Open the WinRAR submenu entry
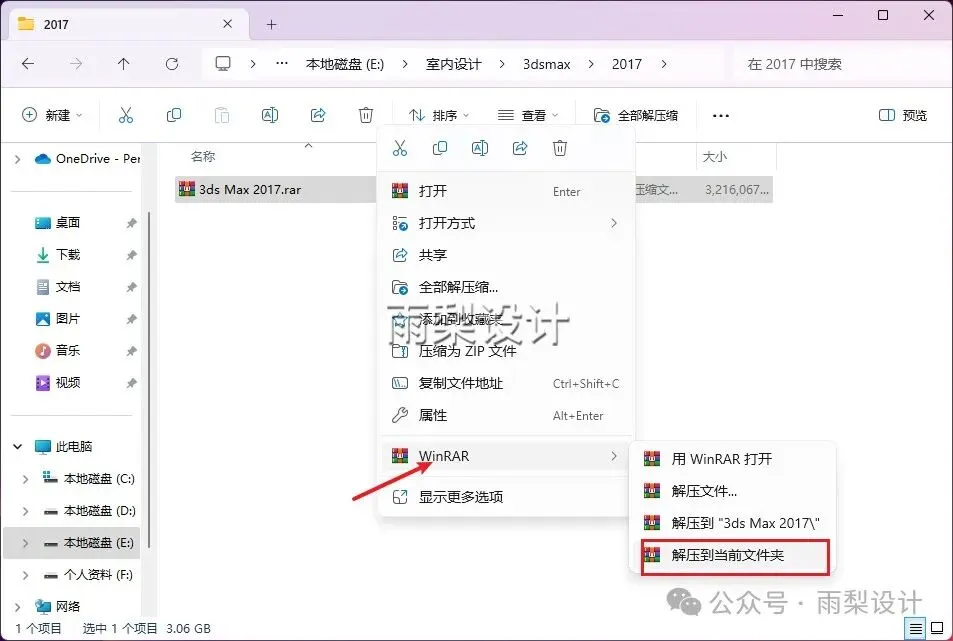This screenshot has height=641, width=953. (x=506, y=456)
